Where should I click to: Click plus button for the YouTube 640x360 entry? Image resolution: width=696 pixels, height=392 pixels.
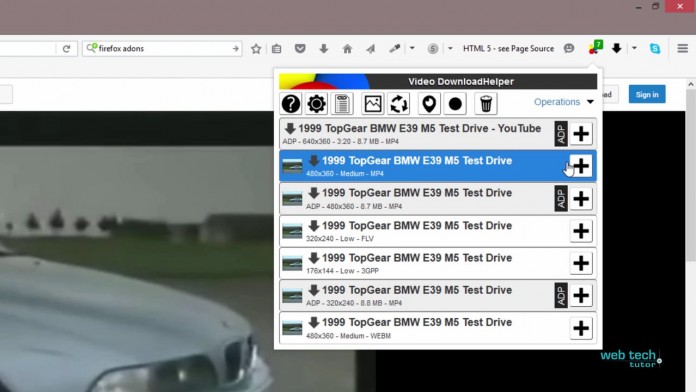[581, 134]
